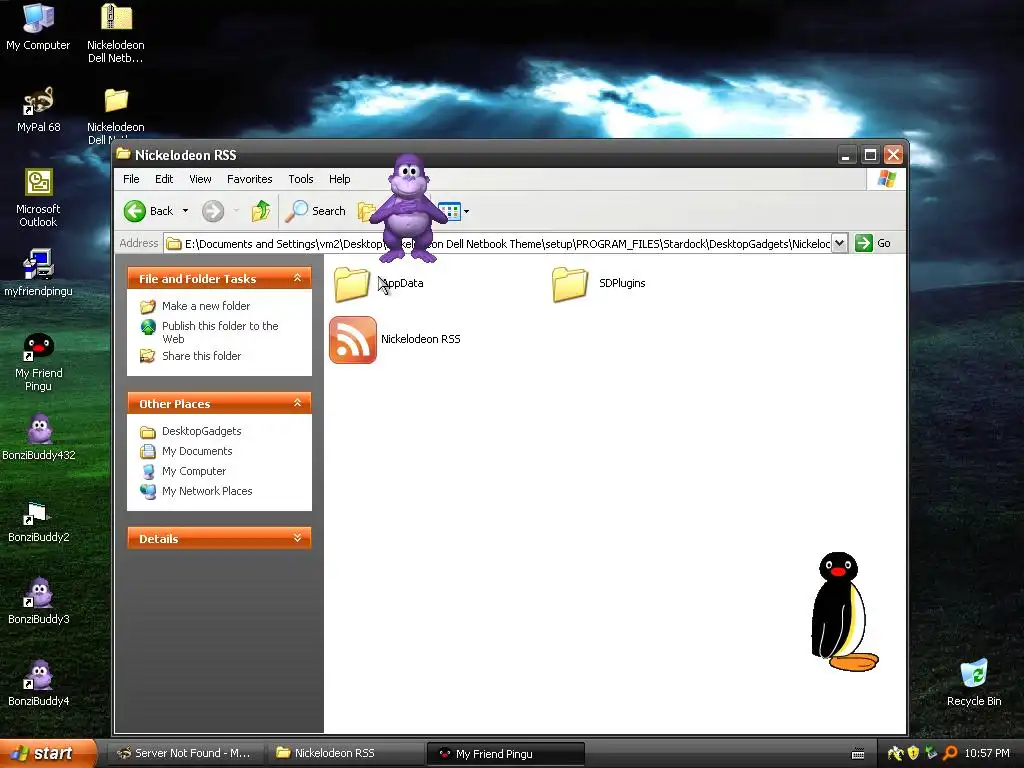This screenshot has height=768, width=1024.
Task: Open the Help menu
Action: [x=339, y=179]
